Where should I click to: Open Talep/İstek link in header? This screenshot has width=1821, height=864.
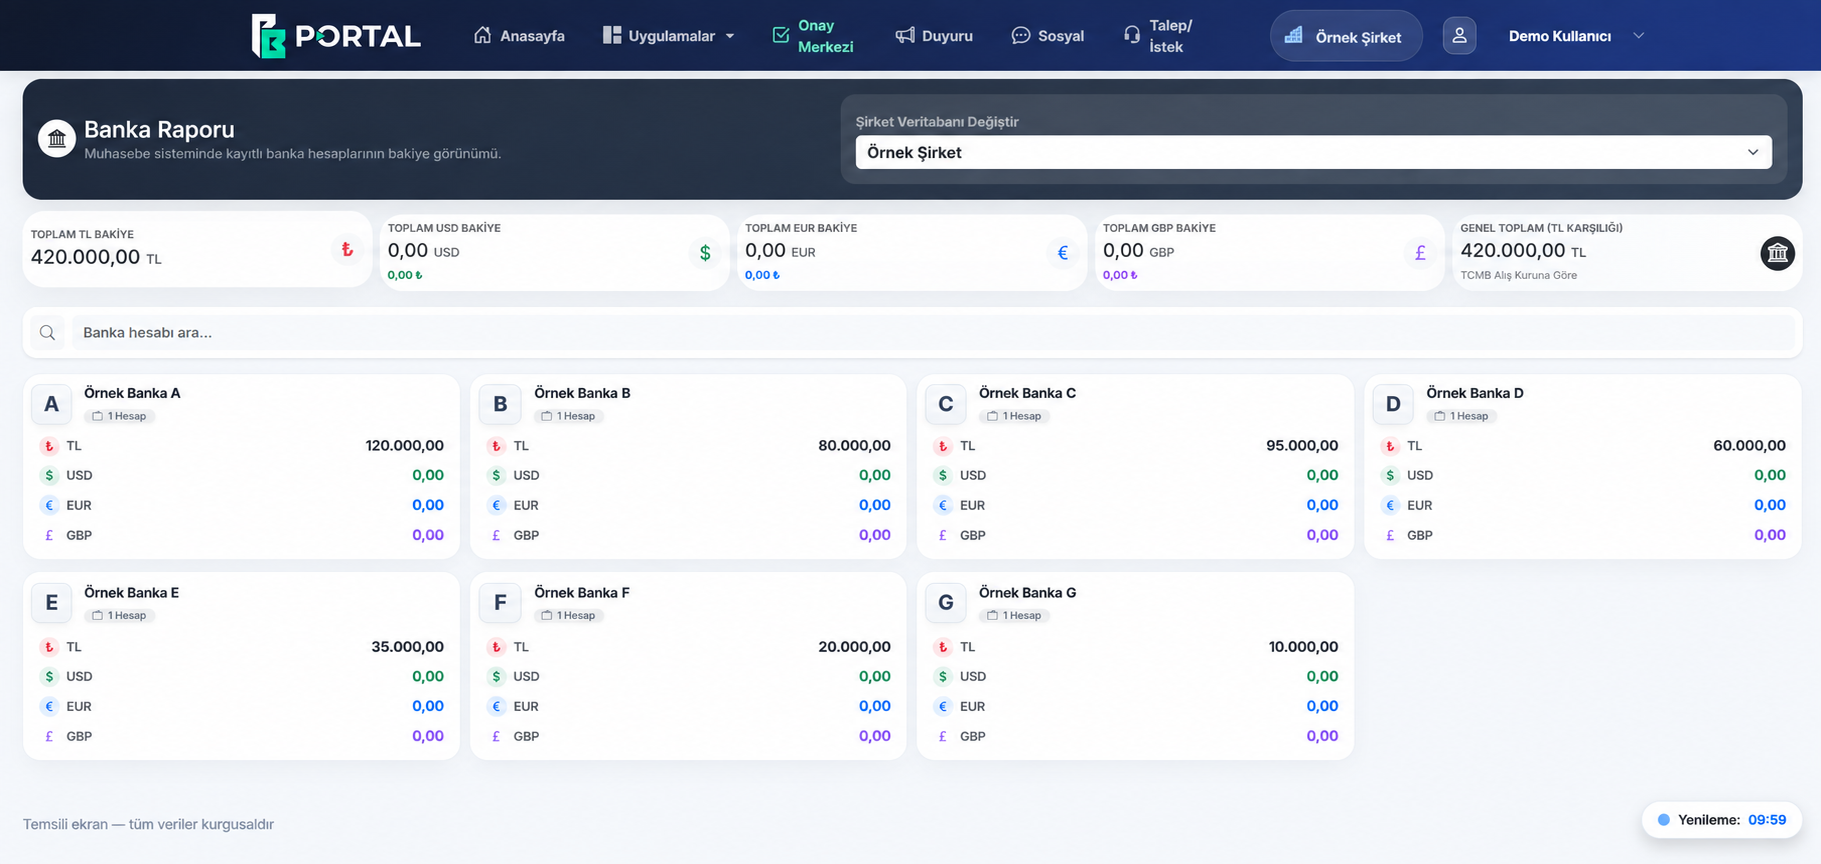1158,36
